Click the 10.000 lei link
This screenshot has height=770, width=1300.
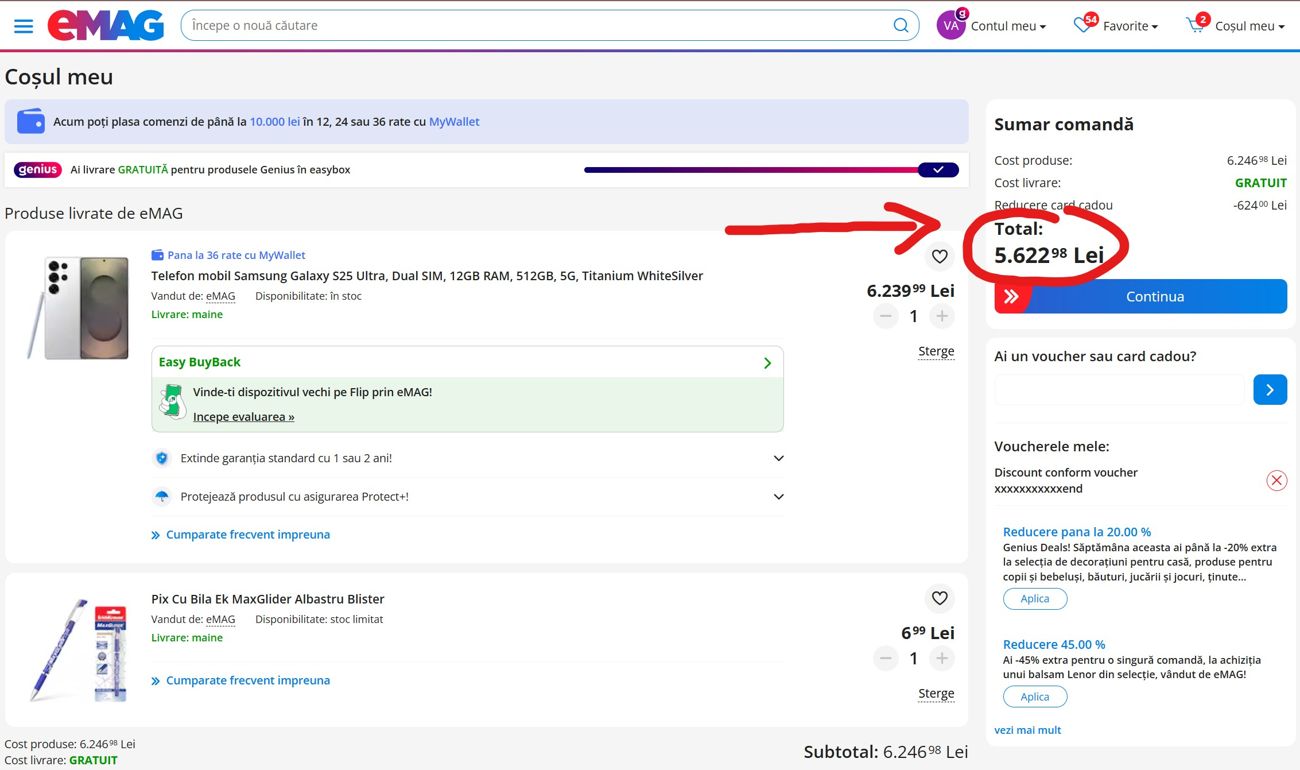[275, 122]
